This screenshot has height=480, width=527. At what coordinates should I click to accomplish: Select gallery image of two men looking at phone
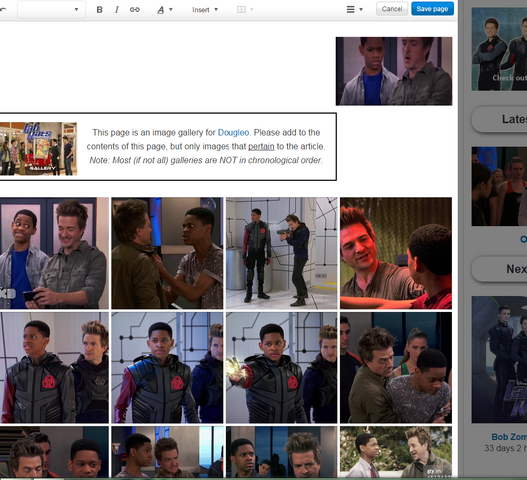tap(54, 253)
